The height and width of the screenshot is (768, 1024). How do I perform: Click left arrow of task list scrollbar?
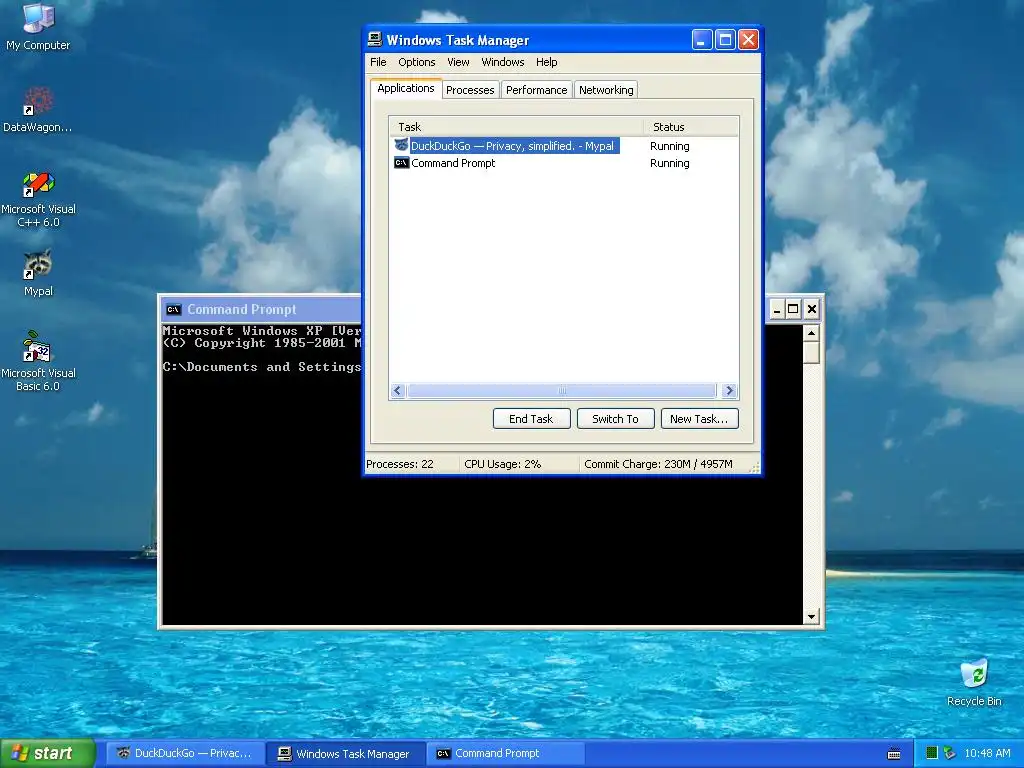[x=397, y=391]
